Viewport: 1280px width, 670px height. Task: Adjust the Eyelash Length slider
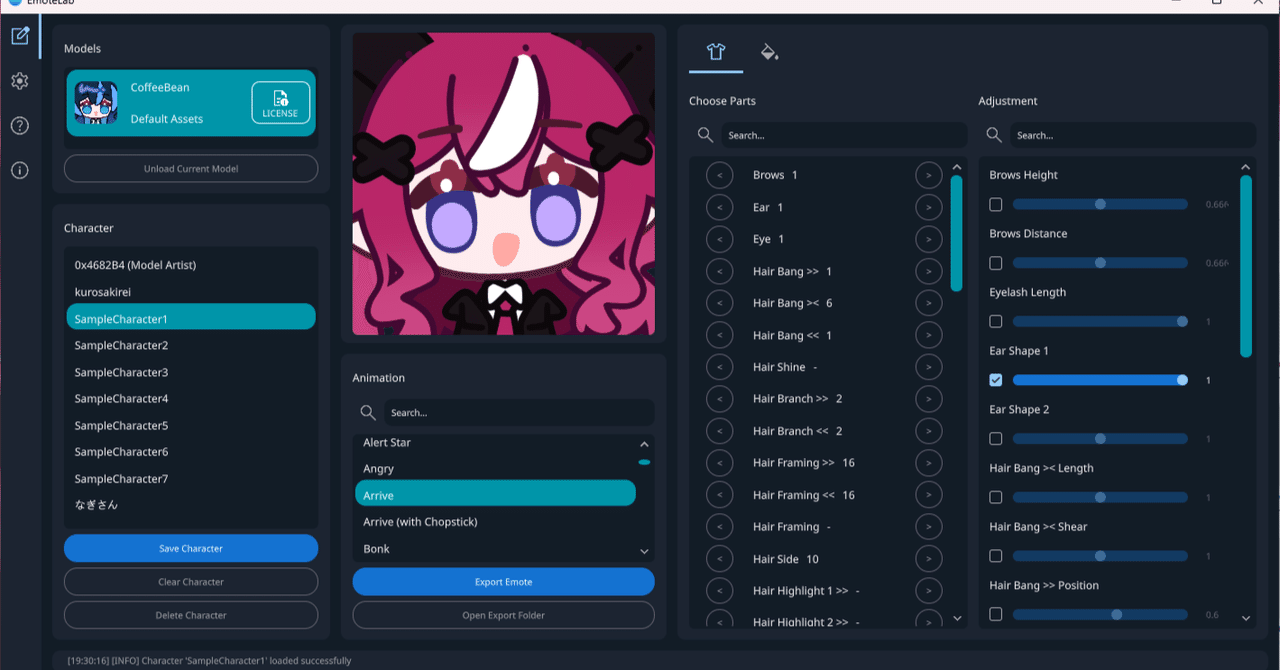pyautogui.click(x=1100, y=322)
